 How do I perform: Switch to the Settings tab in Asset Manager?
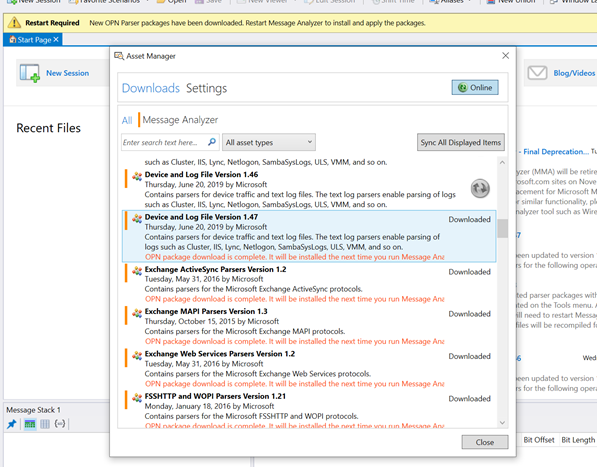pyautogui.click(x=206, y=88)
